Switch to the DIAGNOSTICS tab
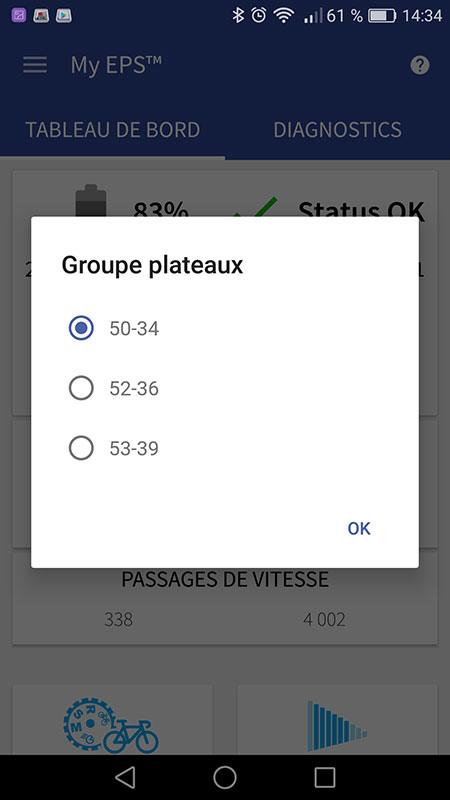 click(x=337, y=130)
